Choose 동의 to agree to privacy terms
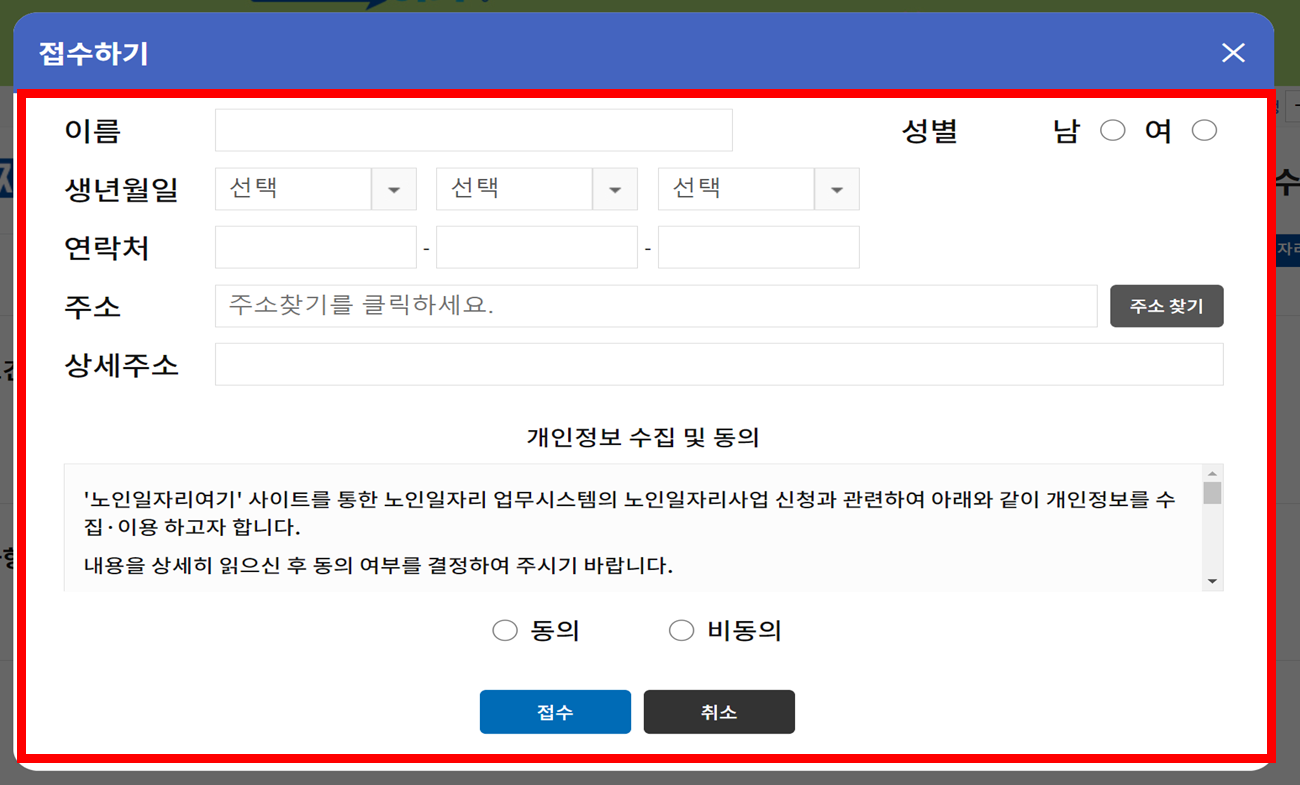 pyautogui.click(x=505, y=629)
